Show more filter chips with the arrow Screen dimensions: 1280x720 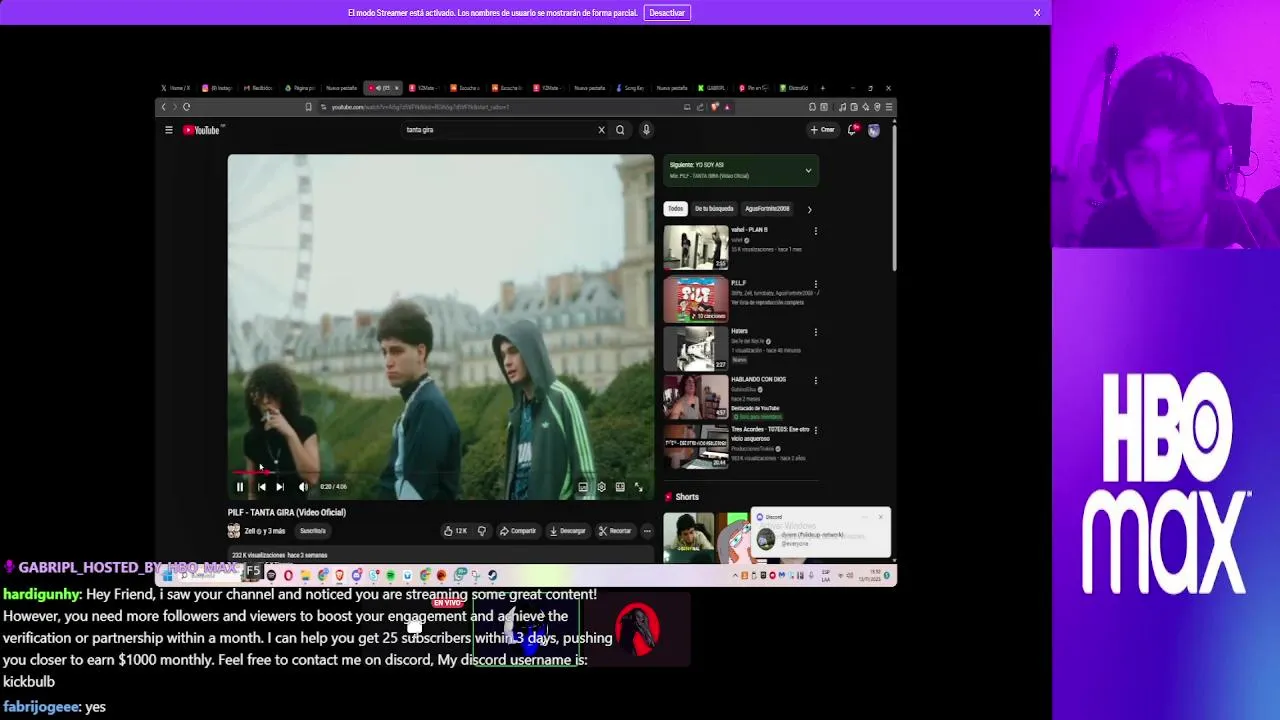[x=809, y=209]
